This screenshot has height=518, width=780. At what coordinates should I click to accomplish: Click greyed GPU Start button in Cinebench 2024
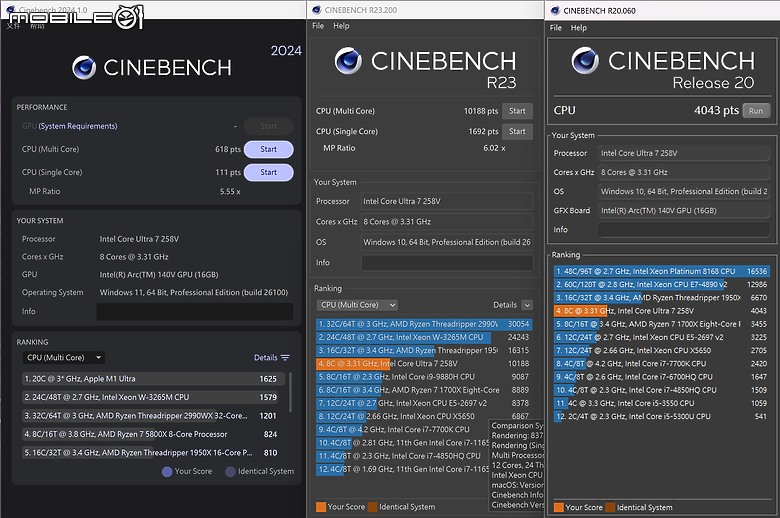click(269, 126)
